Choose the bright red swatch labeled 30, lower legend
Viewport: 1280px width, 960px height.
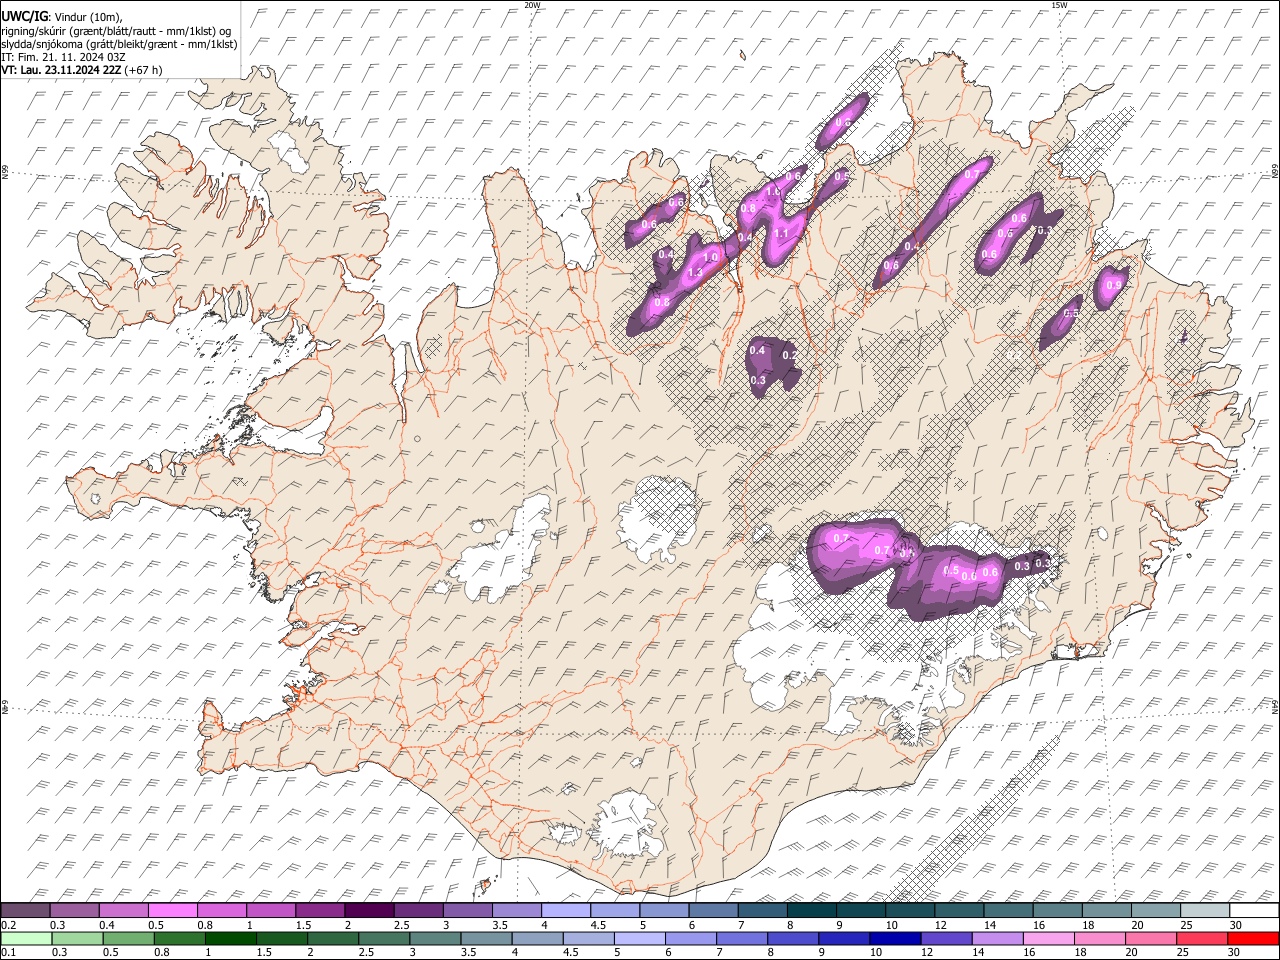pyautogui.click(x=1251, y=938)
